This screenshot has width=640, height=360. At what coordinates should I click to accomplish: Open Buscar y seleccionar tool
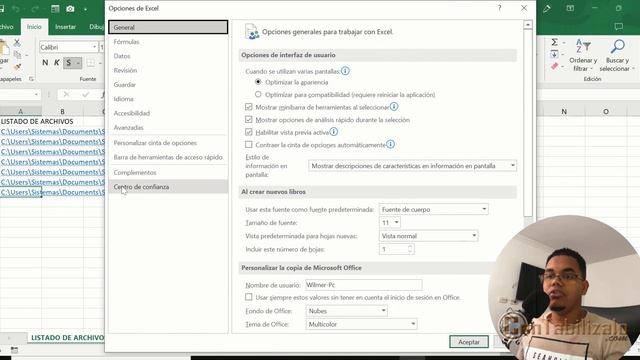pos(616,55)
